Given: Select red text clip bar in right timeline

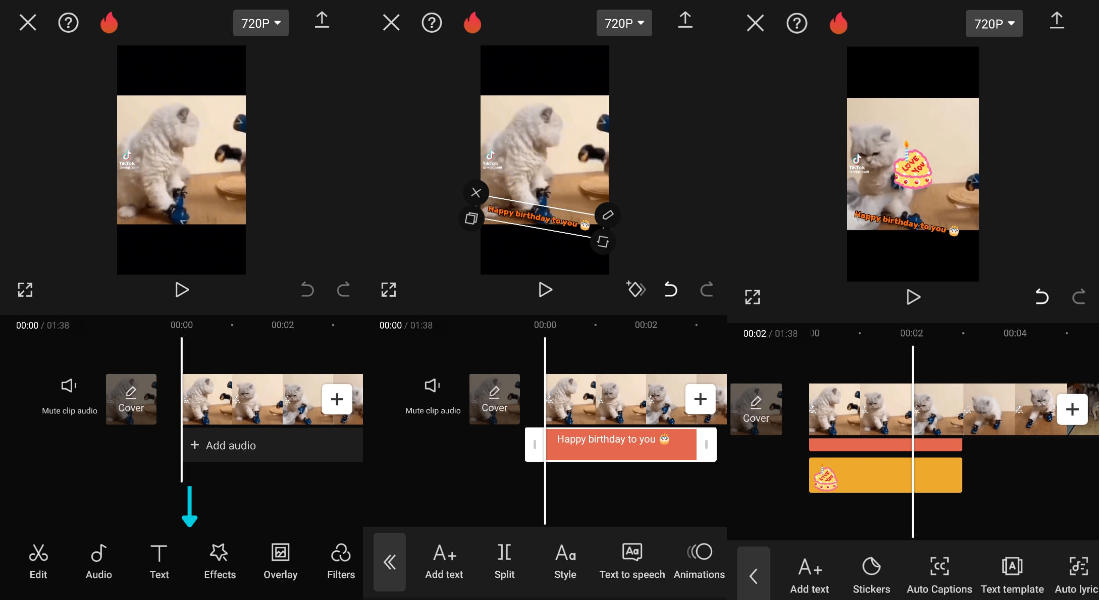Looking at the screenshot, I should pos(885,444).
